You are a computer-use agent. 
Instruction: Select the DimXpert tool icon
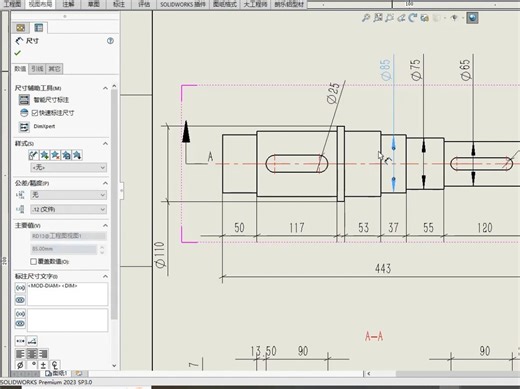(x=24, y=127)
